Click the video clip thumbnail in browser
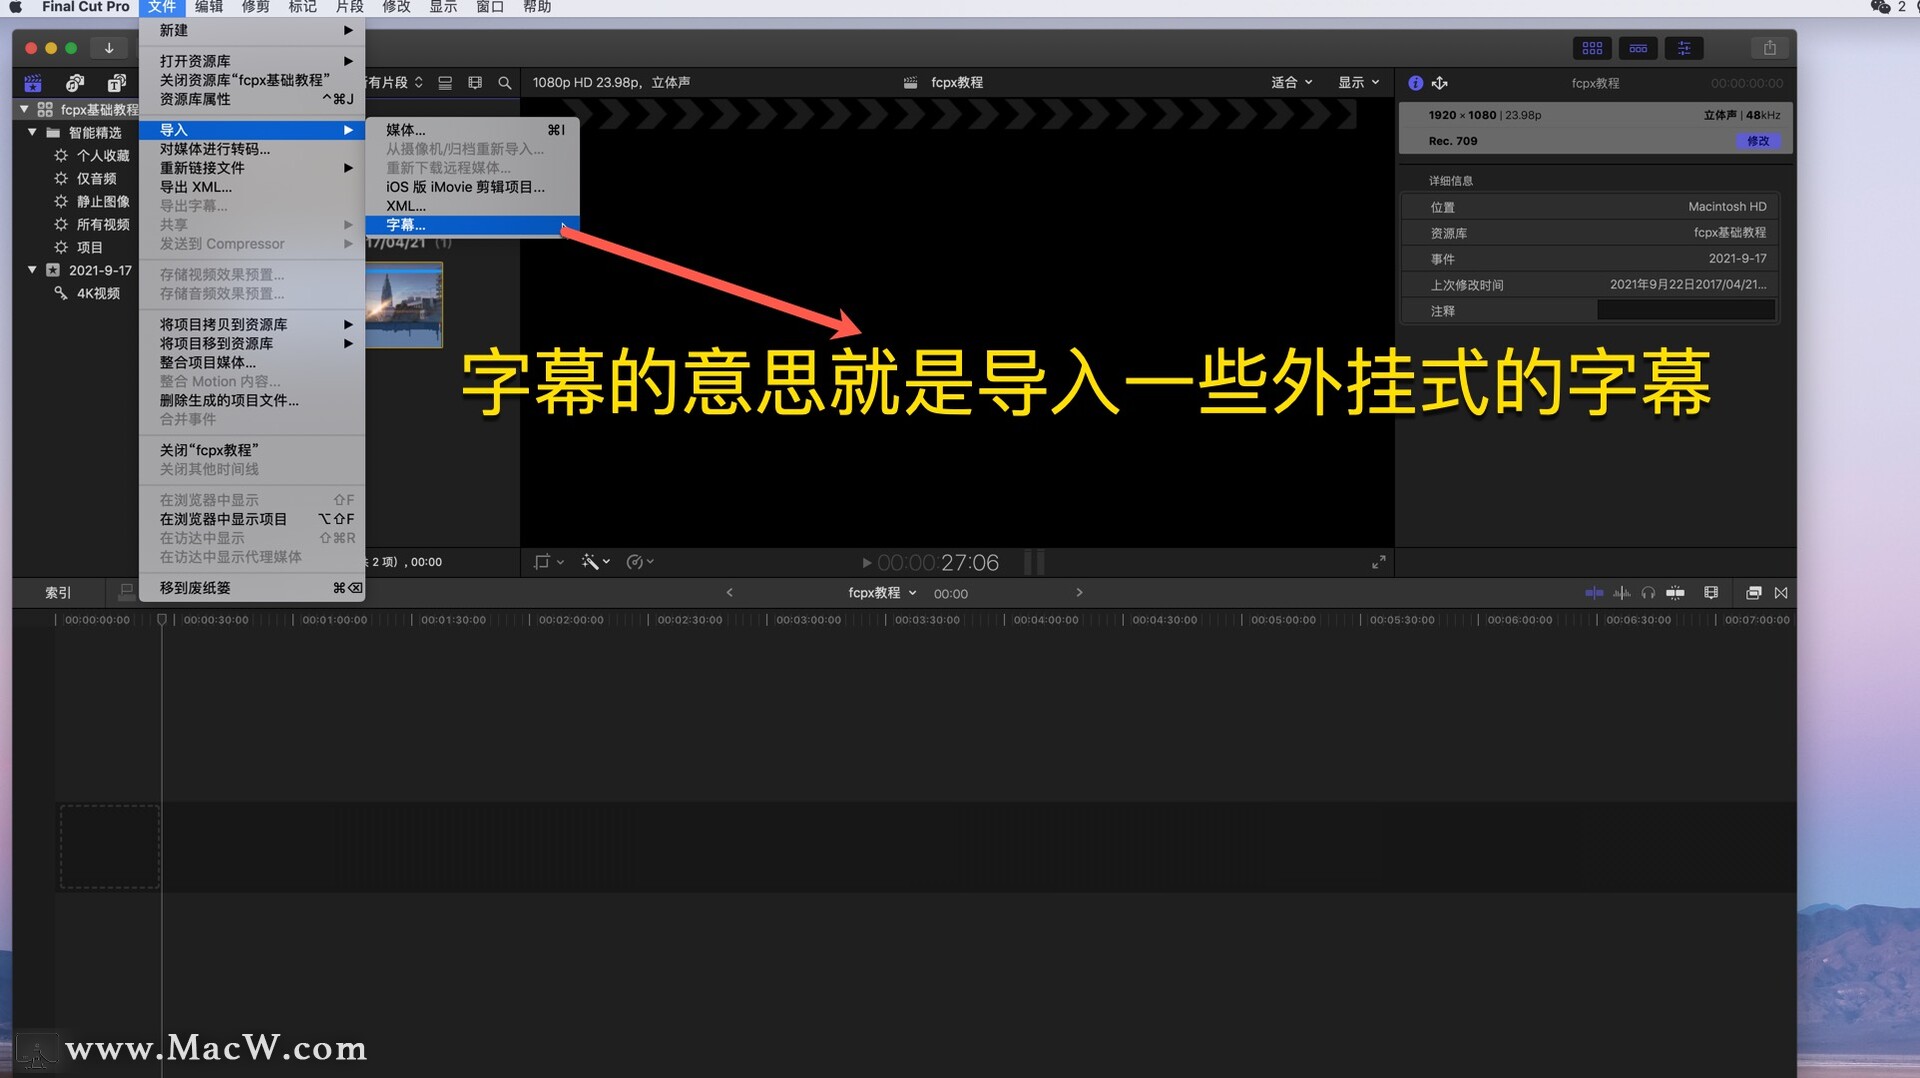This screenshot has width=1920, height=1078. [404, 305]
